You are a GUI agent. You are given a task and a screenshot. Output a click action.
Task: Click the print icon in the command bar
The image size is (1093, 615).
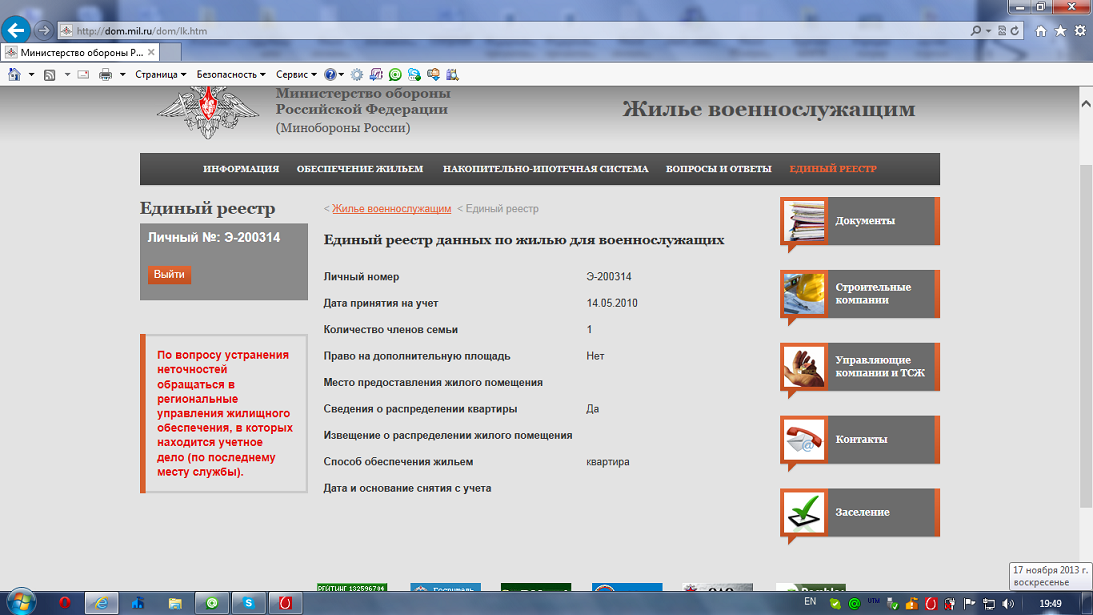[x=105, y=74]
